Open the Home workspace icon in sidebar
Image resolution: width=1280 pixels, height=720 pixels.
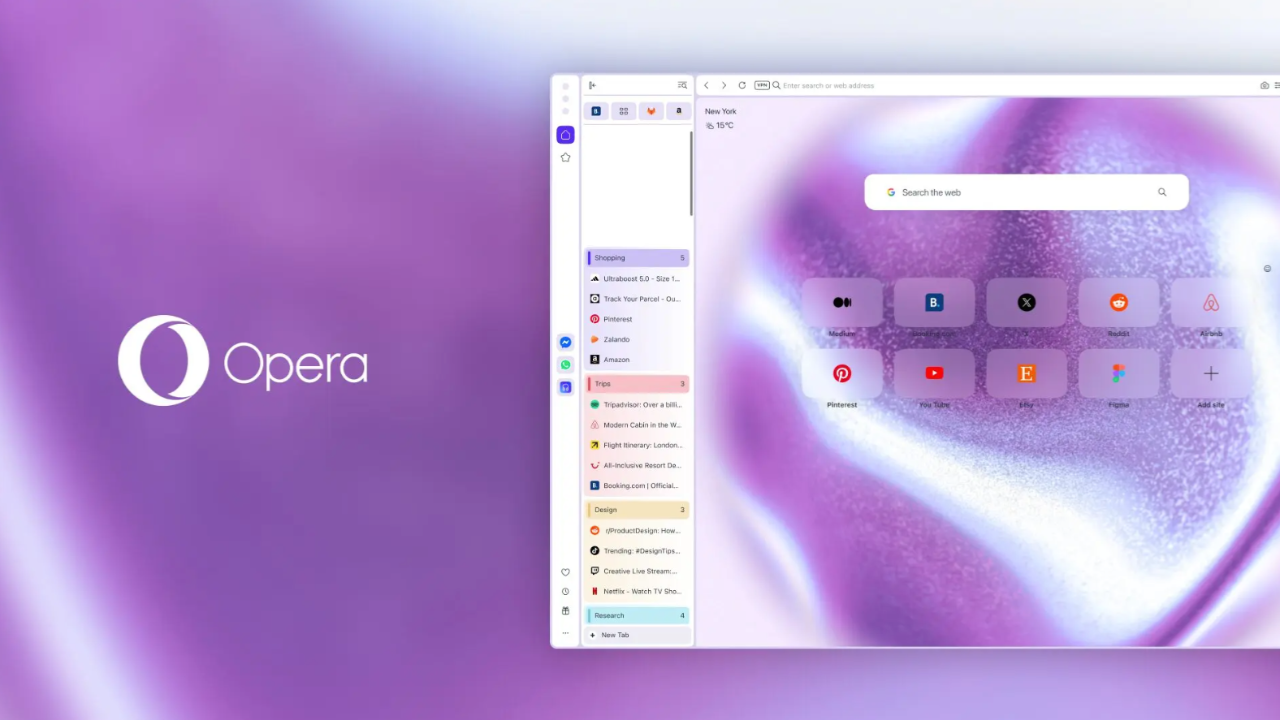click(565, 135)
